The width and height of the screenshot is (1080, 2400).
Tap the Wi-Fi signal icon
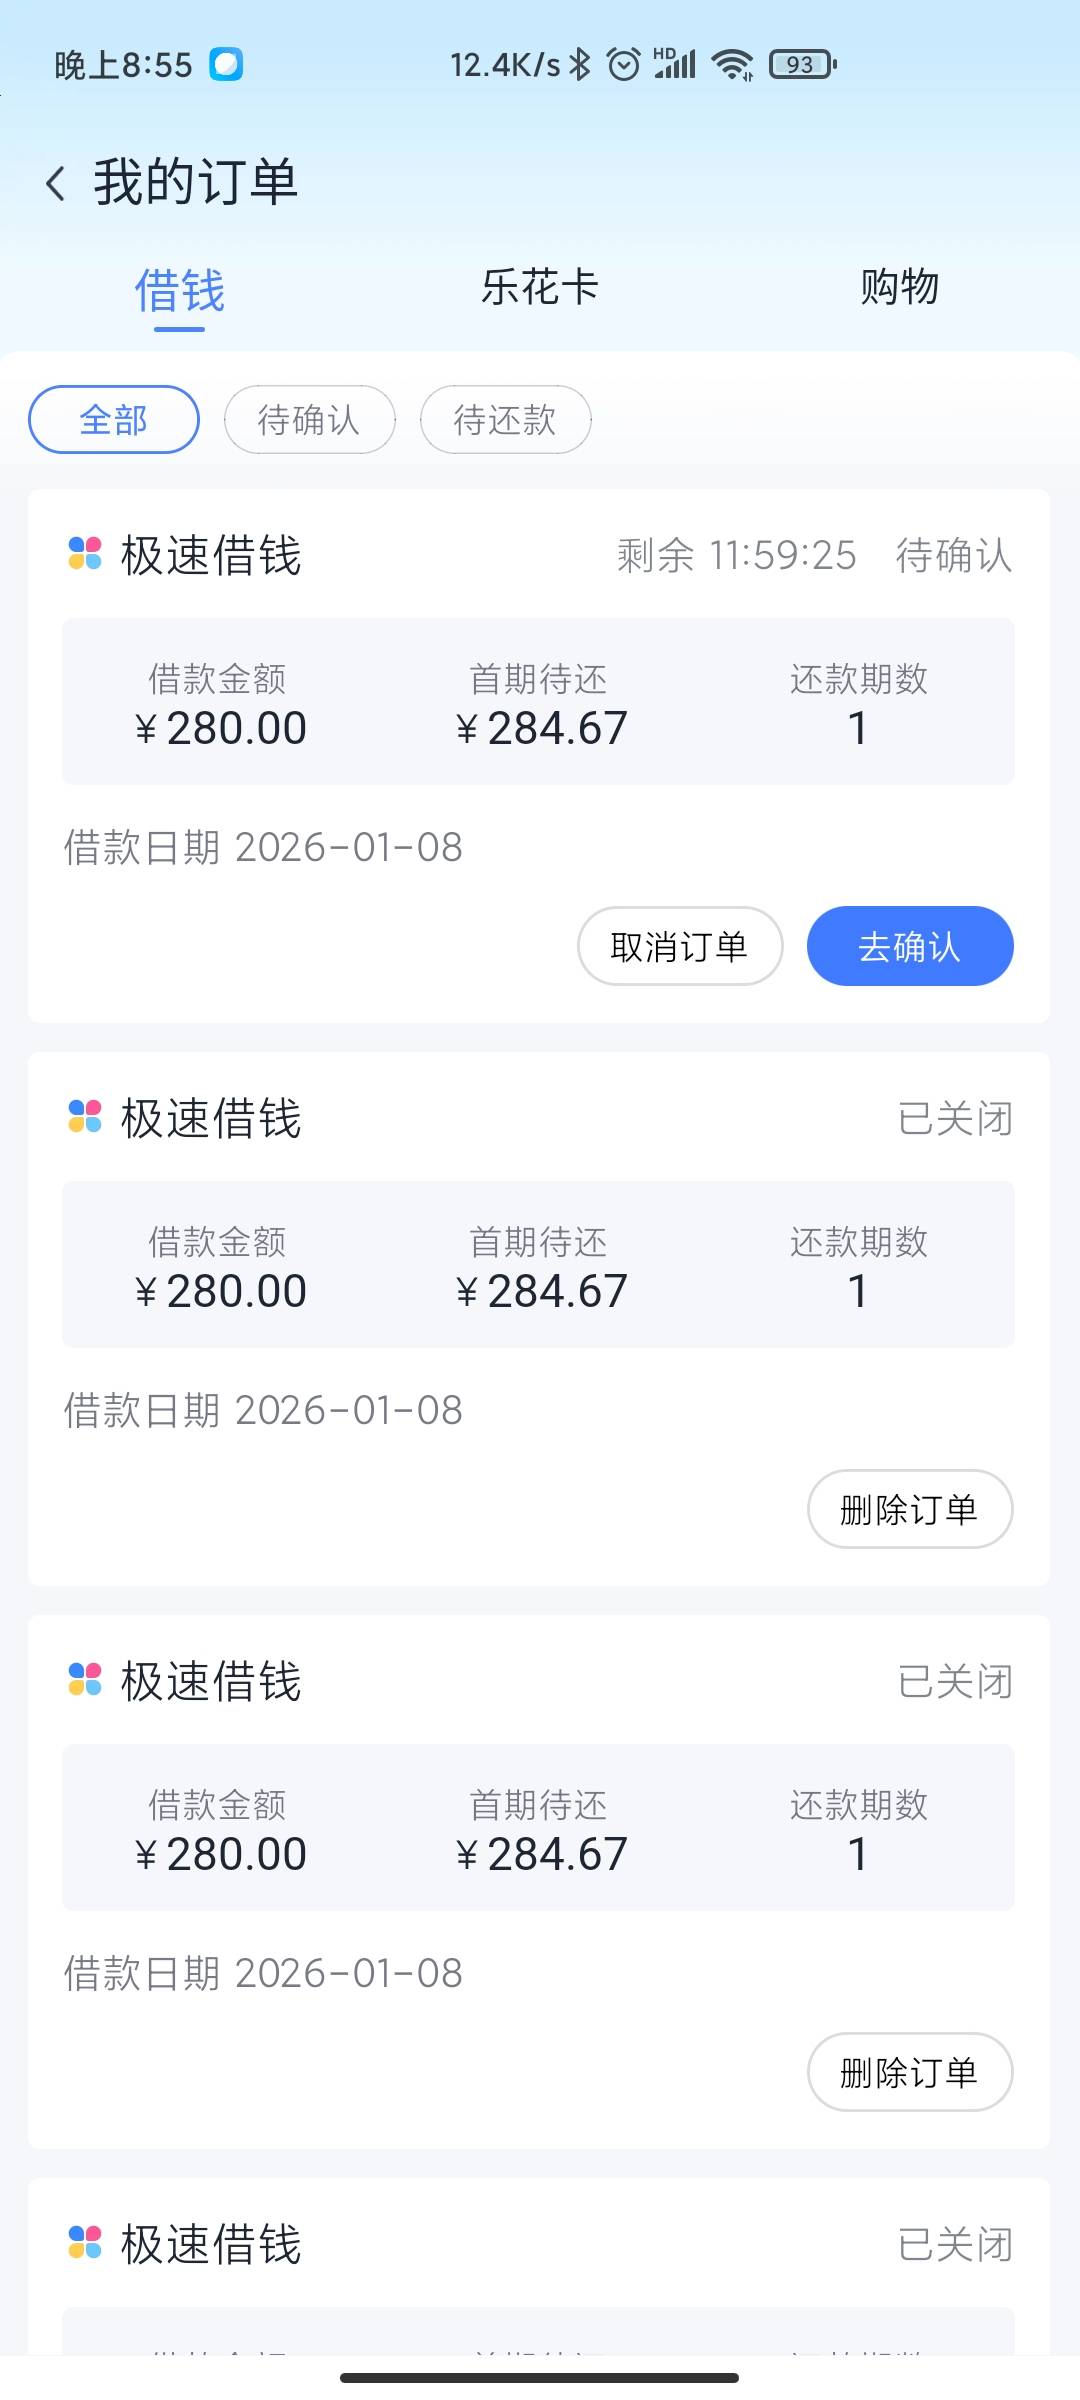733,65
